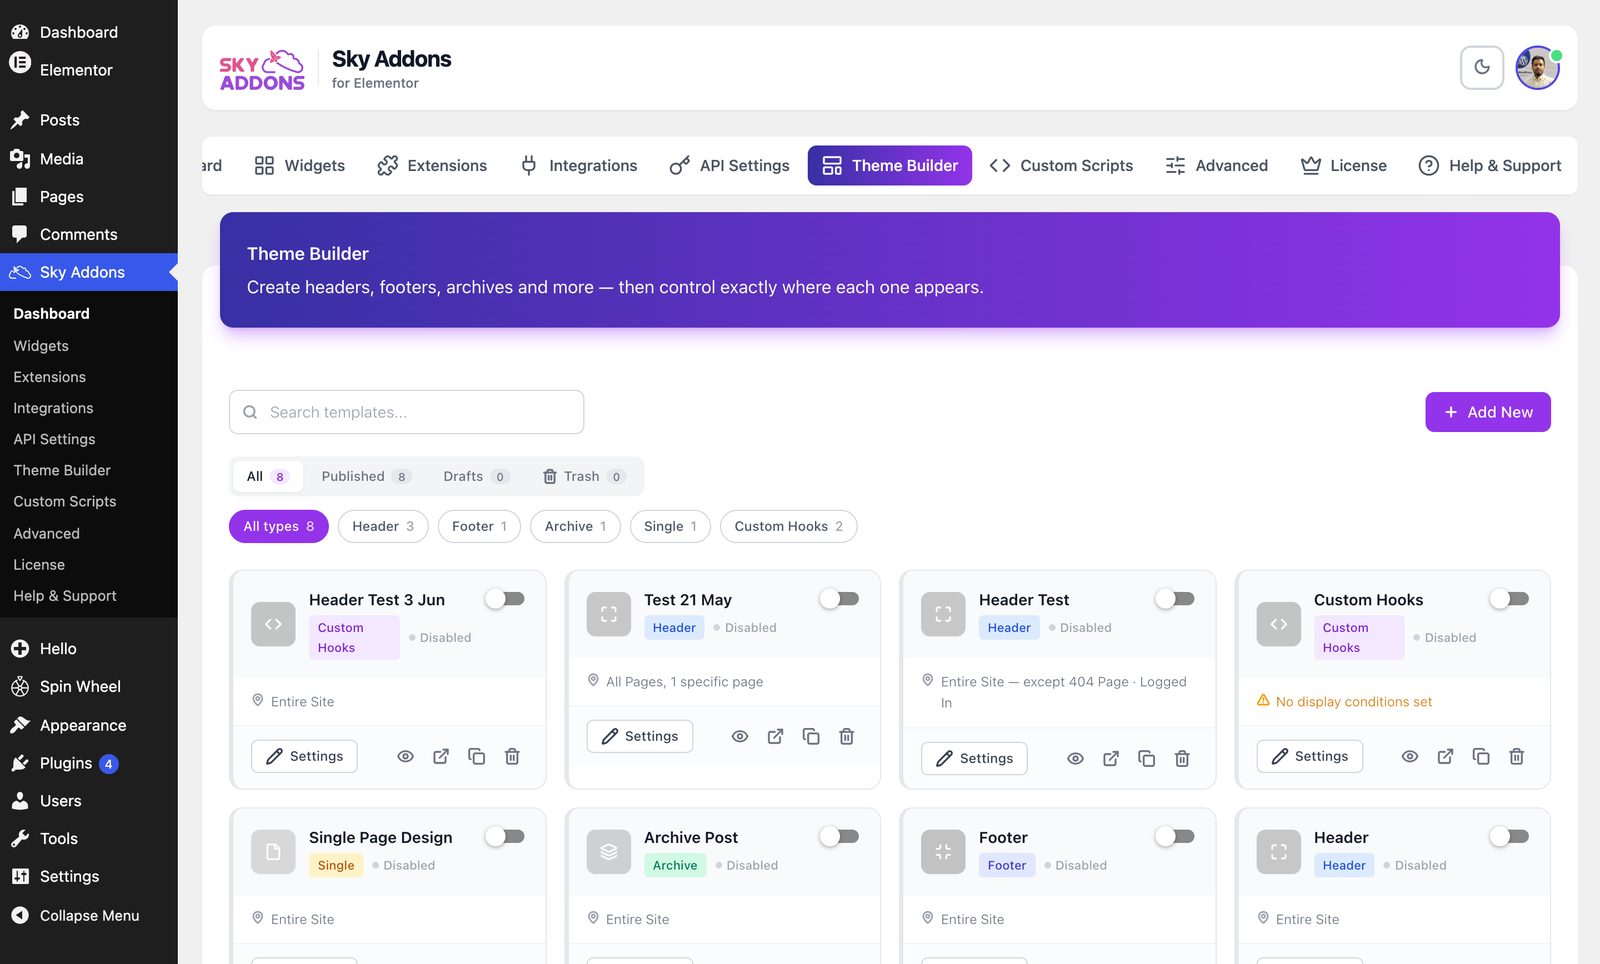Click the Collapse Menu item
Image resolution: width=1600 pixels, height=964 pixels.
pyautogui.click(x=89, y=916)
